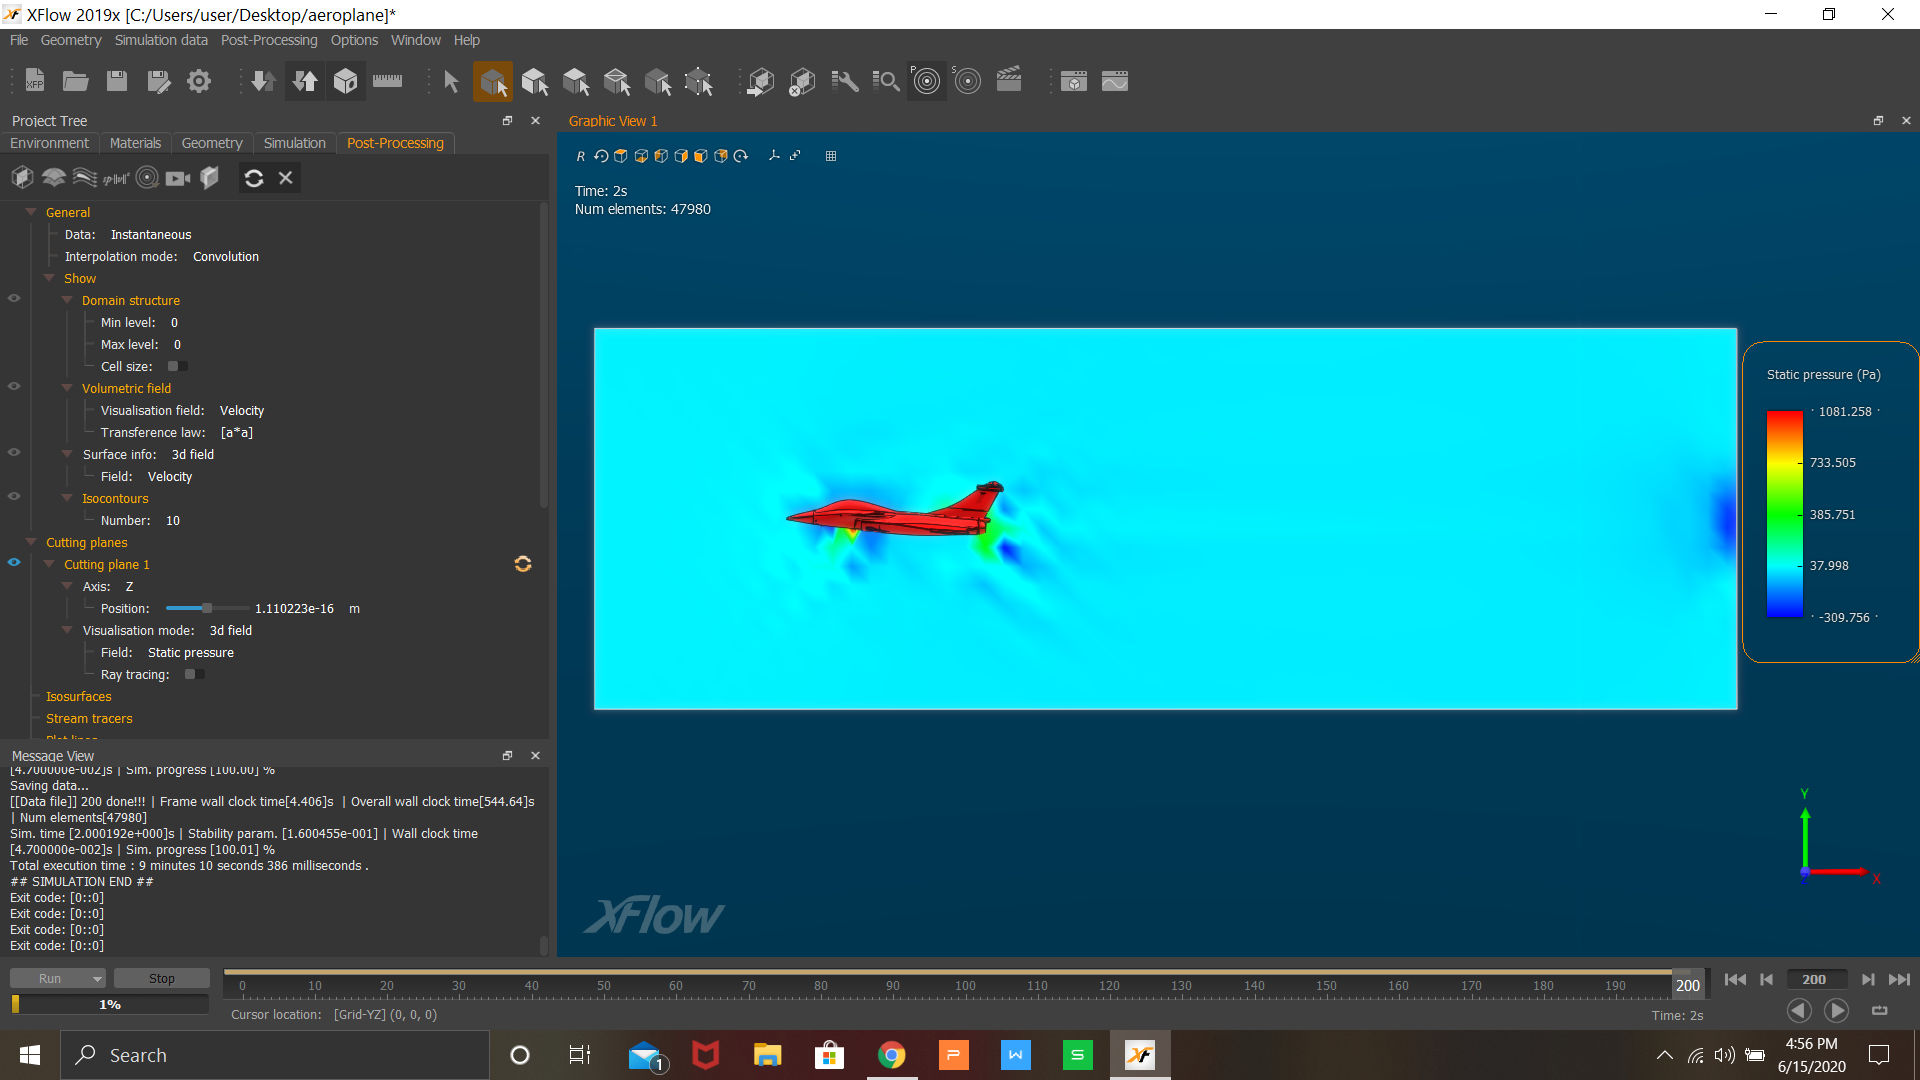1920x1080 pixels.
Task: Collapse the Show section
Action: click(49, 278)
